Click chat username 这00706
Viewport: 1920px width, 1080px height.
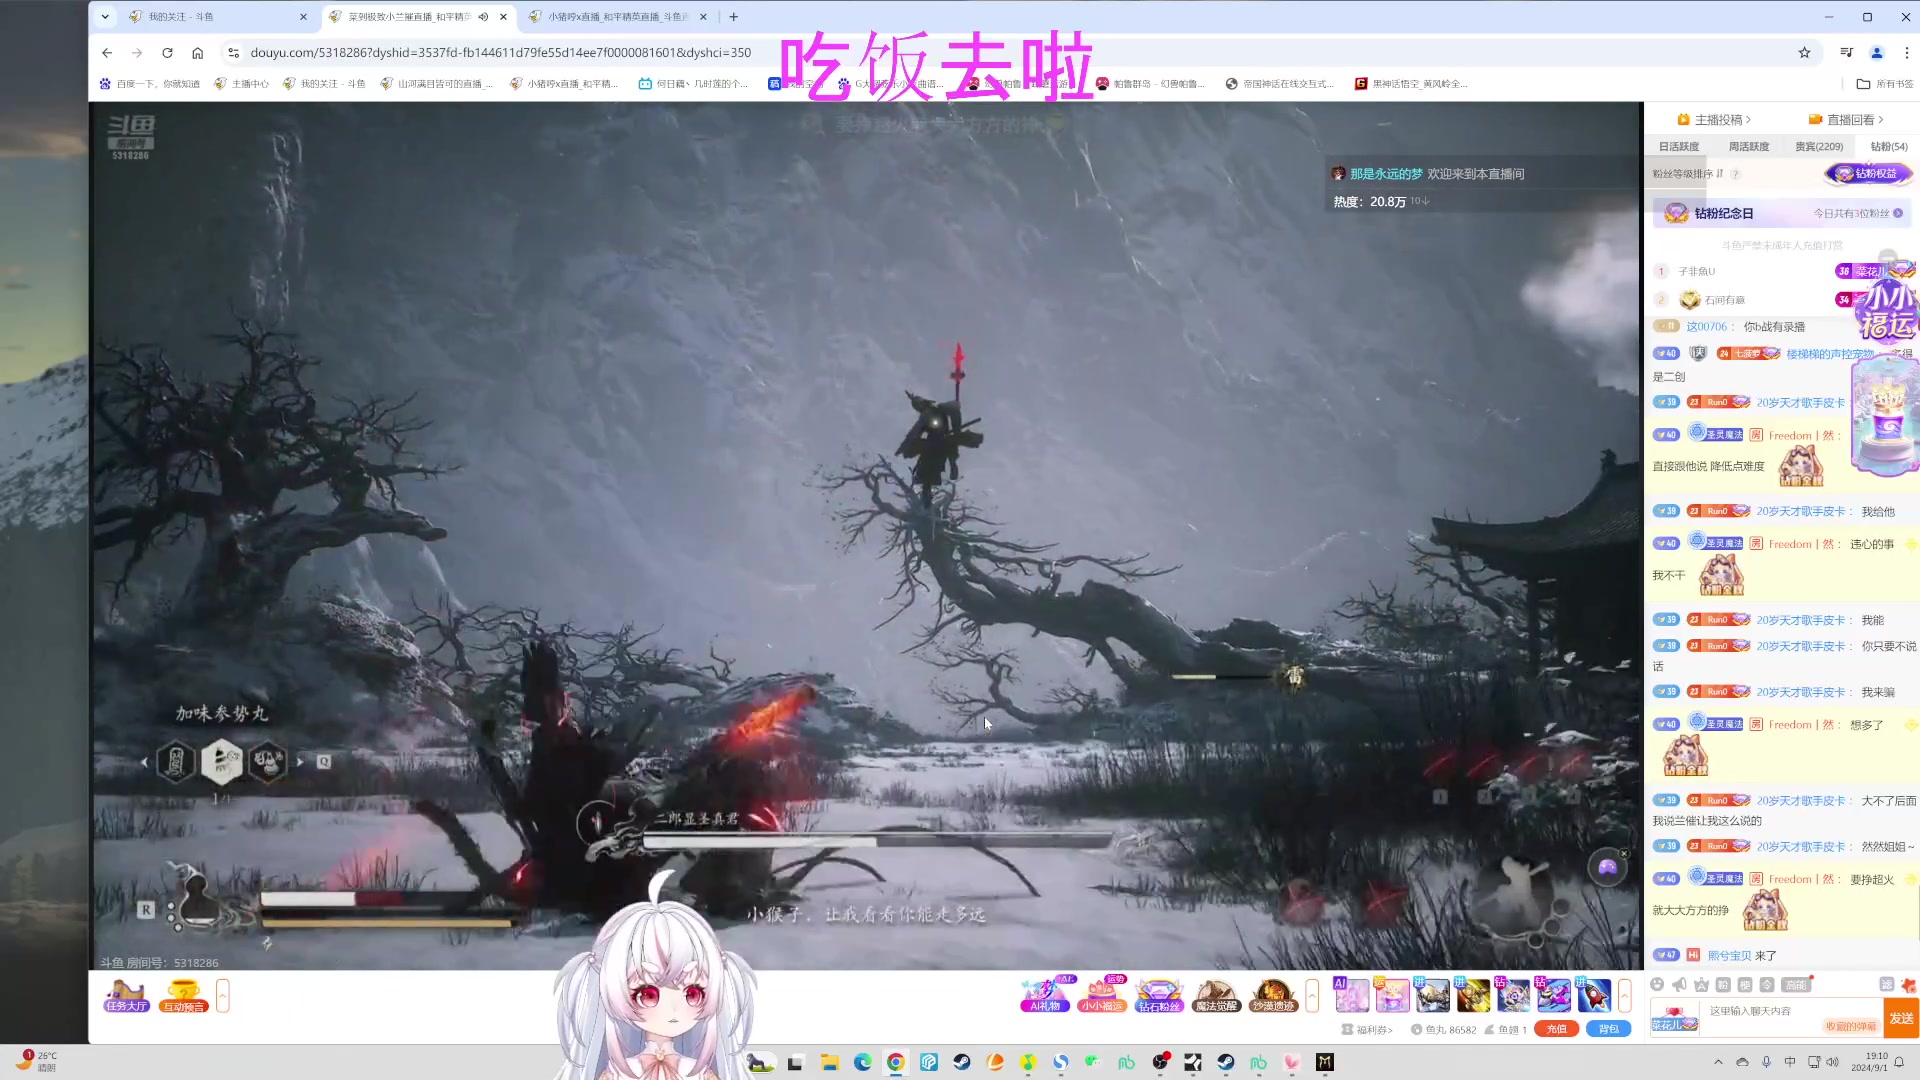point(1706,326)
